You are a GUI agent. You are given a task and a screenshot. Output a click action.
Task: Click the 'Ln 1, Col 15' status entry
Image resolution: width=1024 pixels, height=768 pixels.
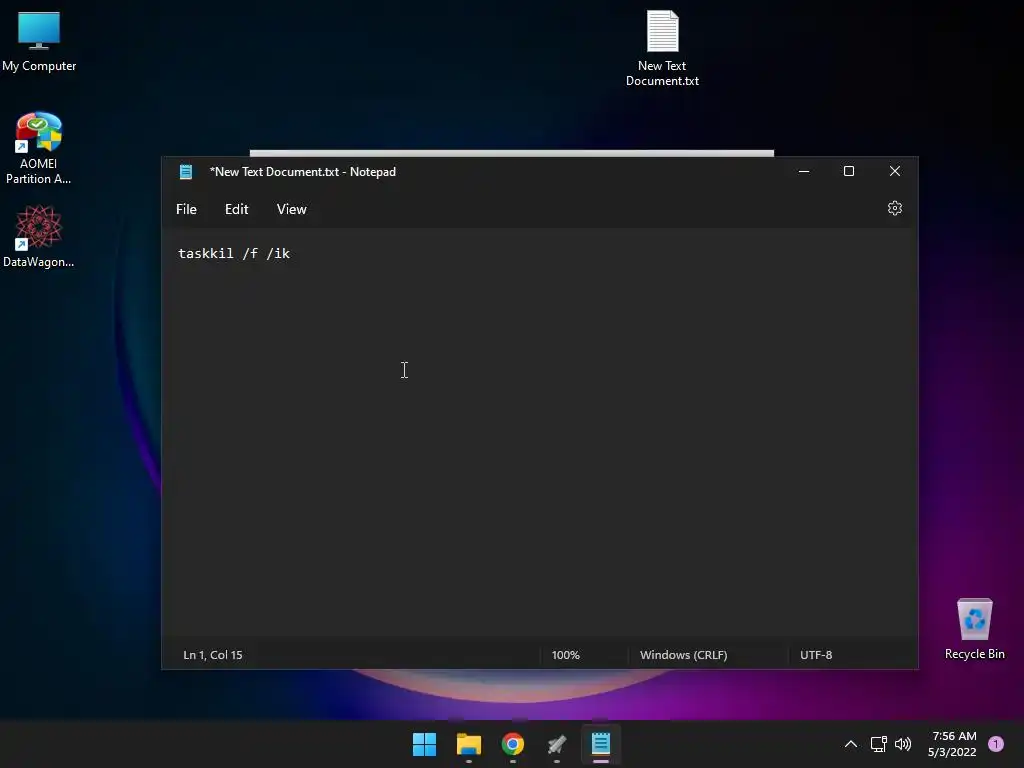tap(213, 654)
